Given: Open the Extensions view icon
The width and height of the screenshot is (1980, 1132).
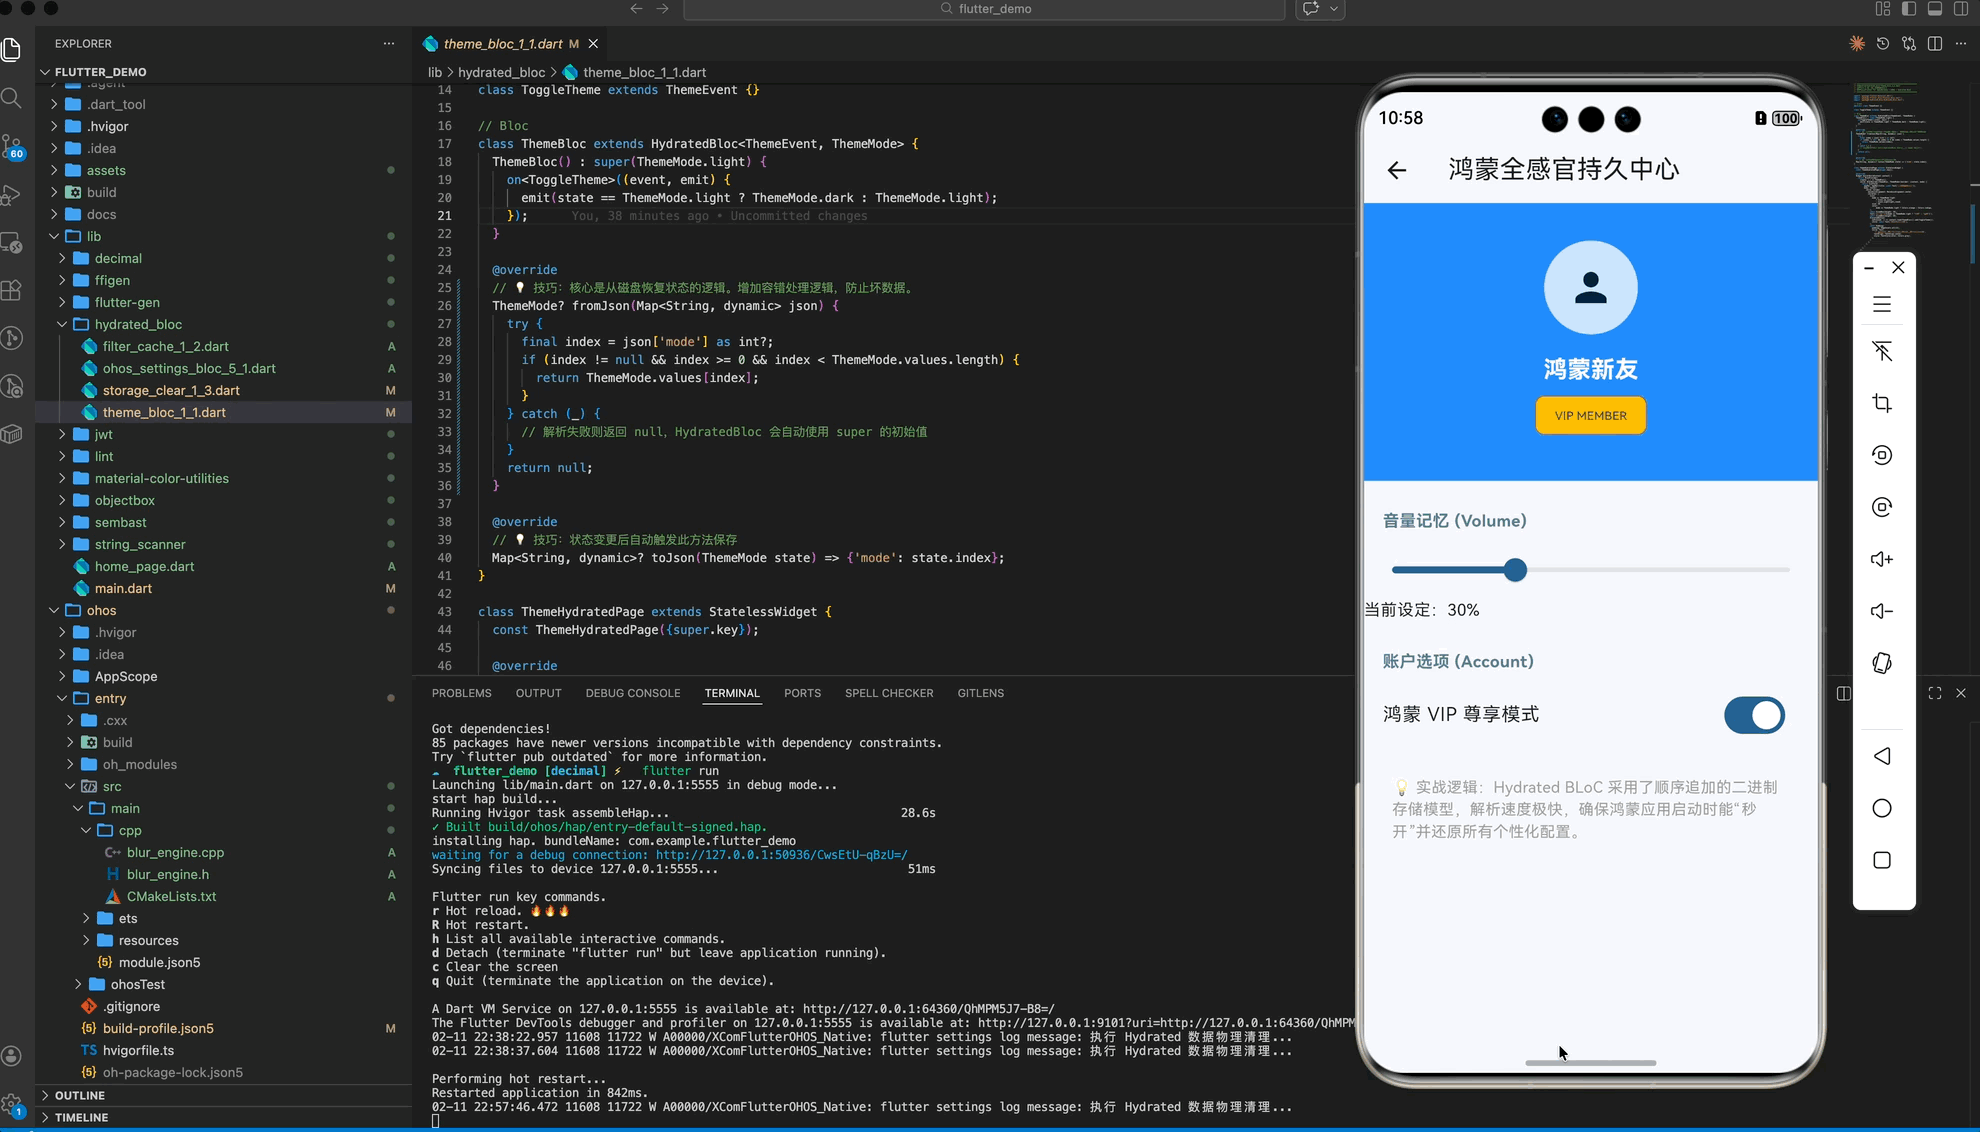Looking at the screenshot, I should 12,290.
